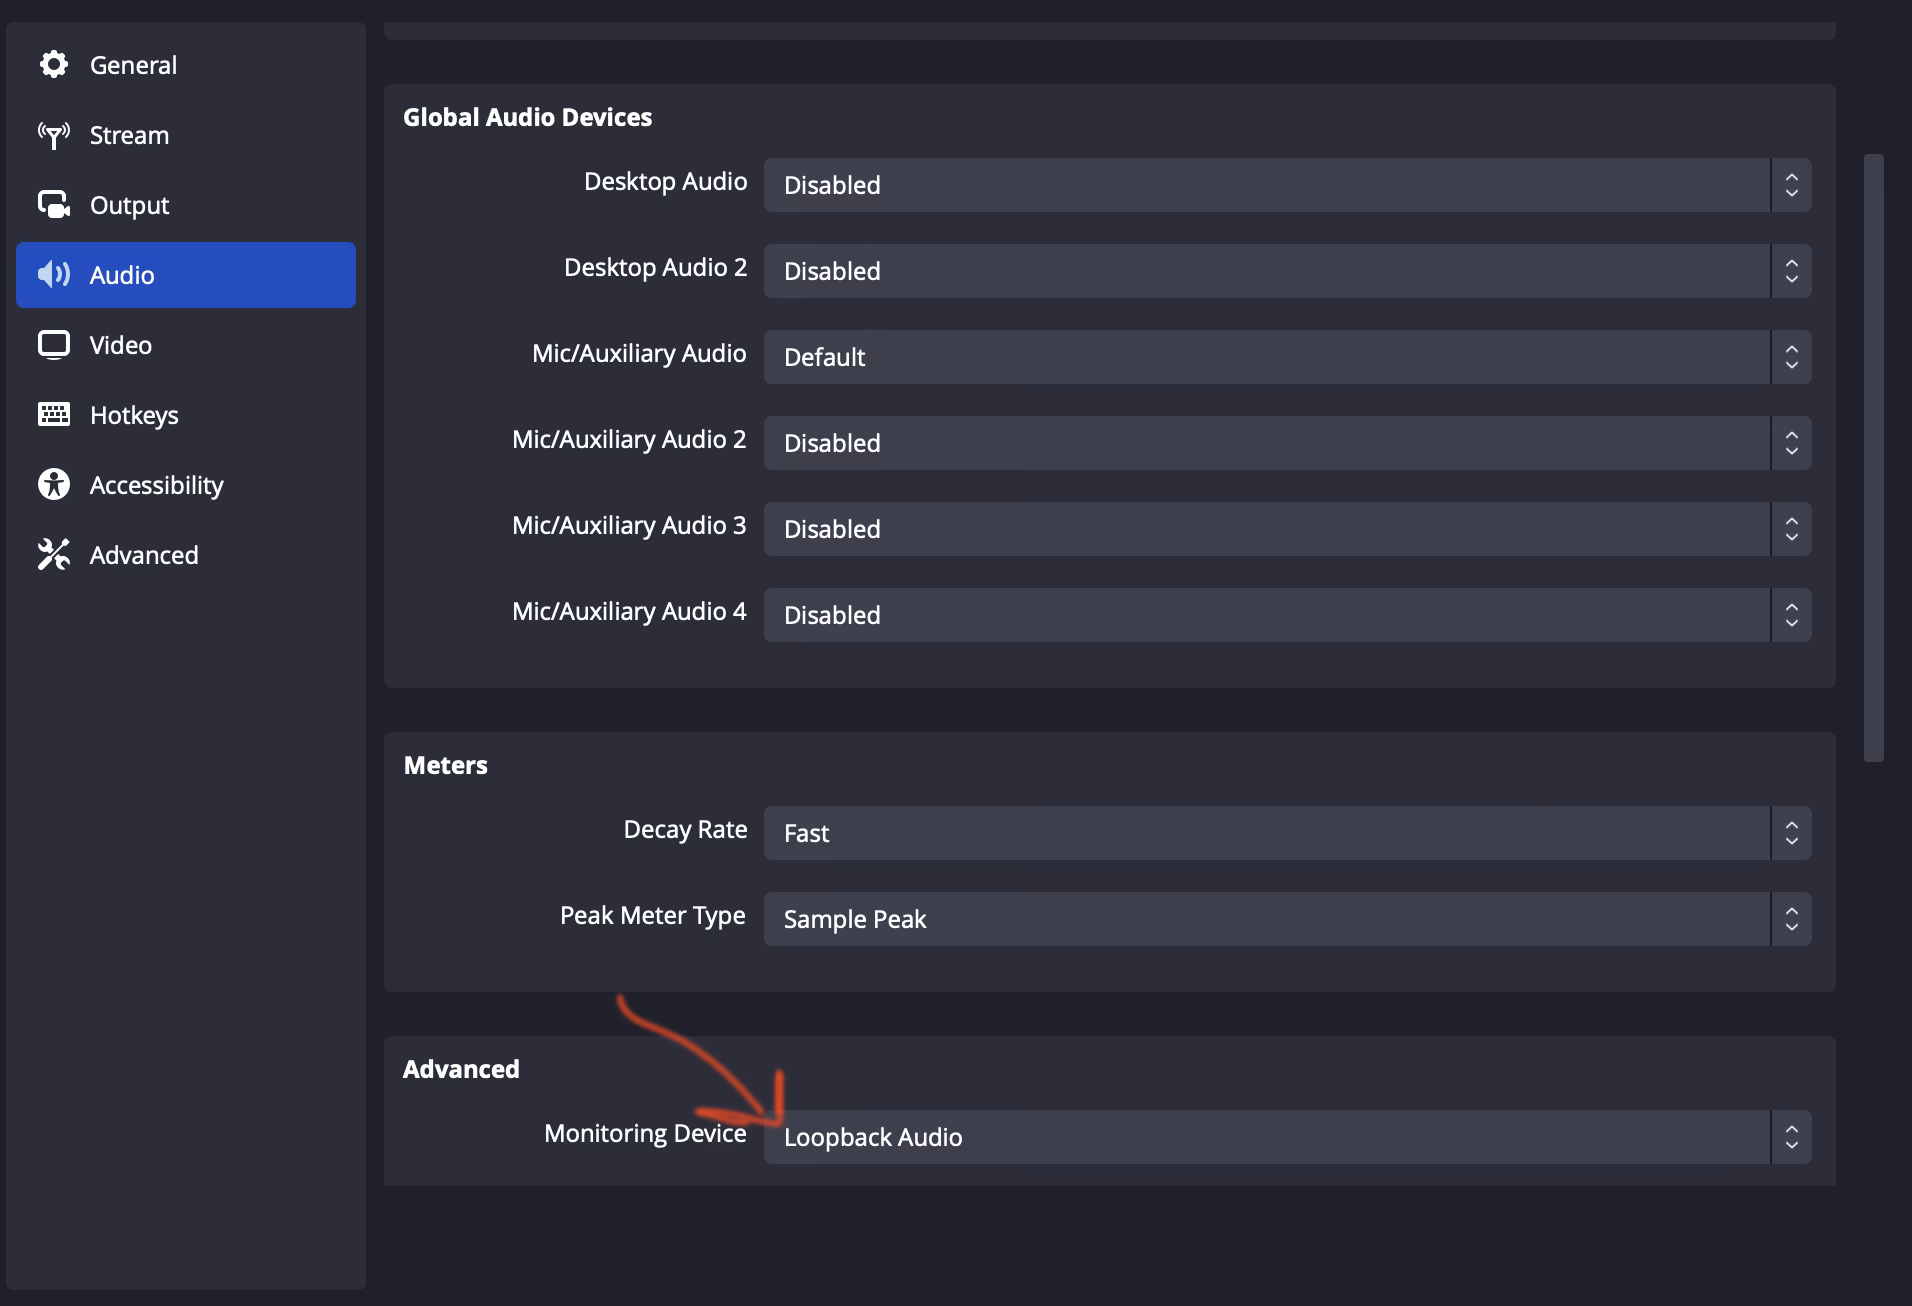1912x1306 pixels.
Task: Switch to the Audio settings tab
Action: tap(122, 274)
